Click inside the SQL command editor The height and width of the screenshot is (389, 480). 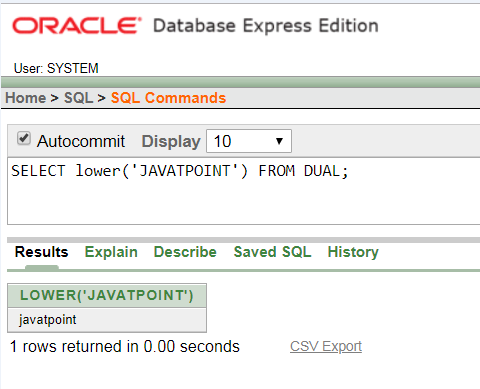244,191
